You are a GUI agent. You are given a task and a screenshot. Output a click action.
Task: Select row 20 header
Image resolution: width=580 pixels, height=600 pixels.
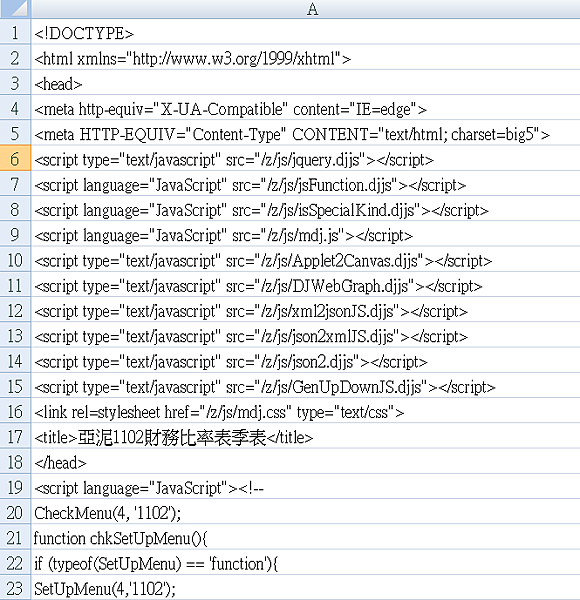click(x=15, y=512)
